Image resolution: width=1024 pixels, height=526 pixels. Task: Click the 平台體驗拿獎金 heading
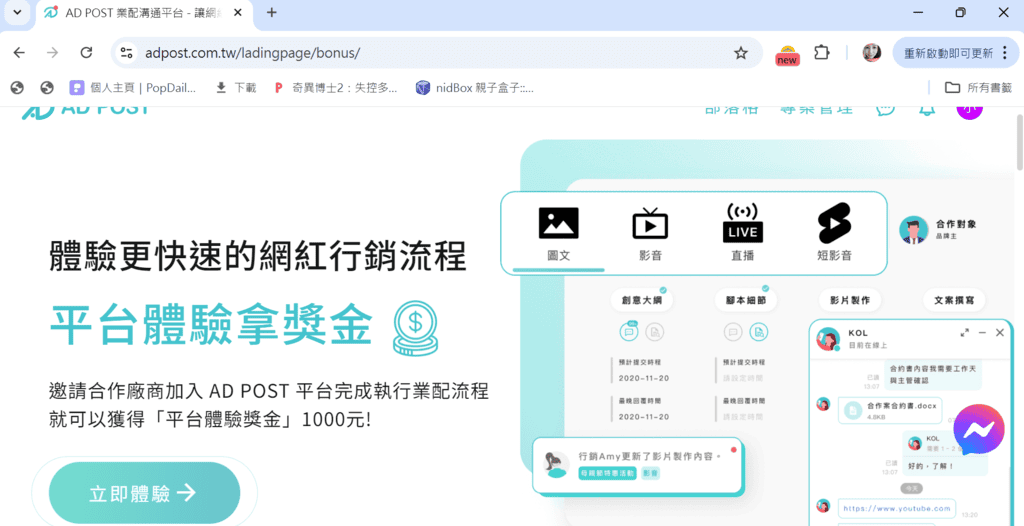[x=212, y=323]
